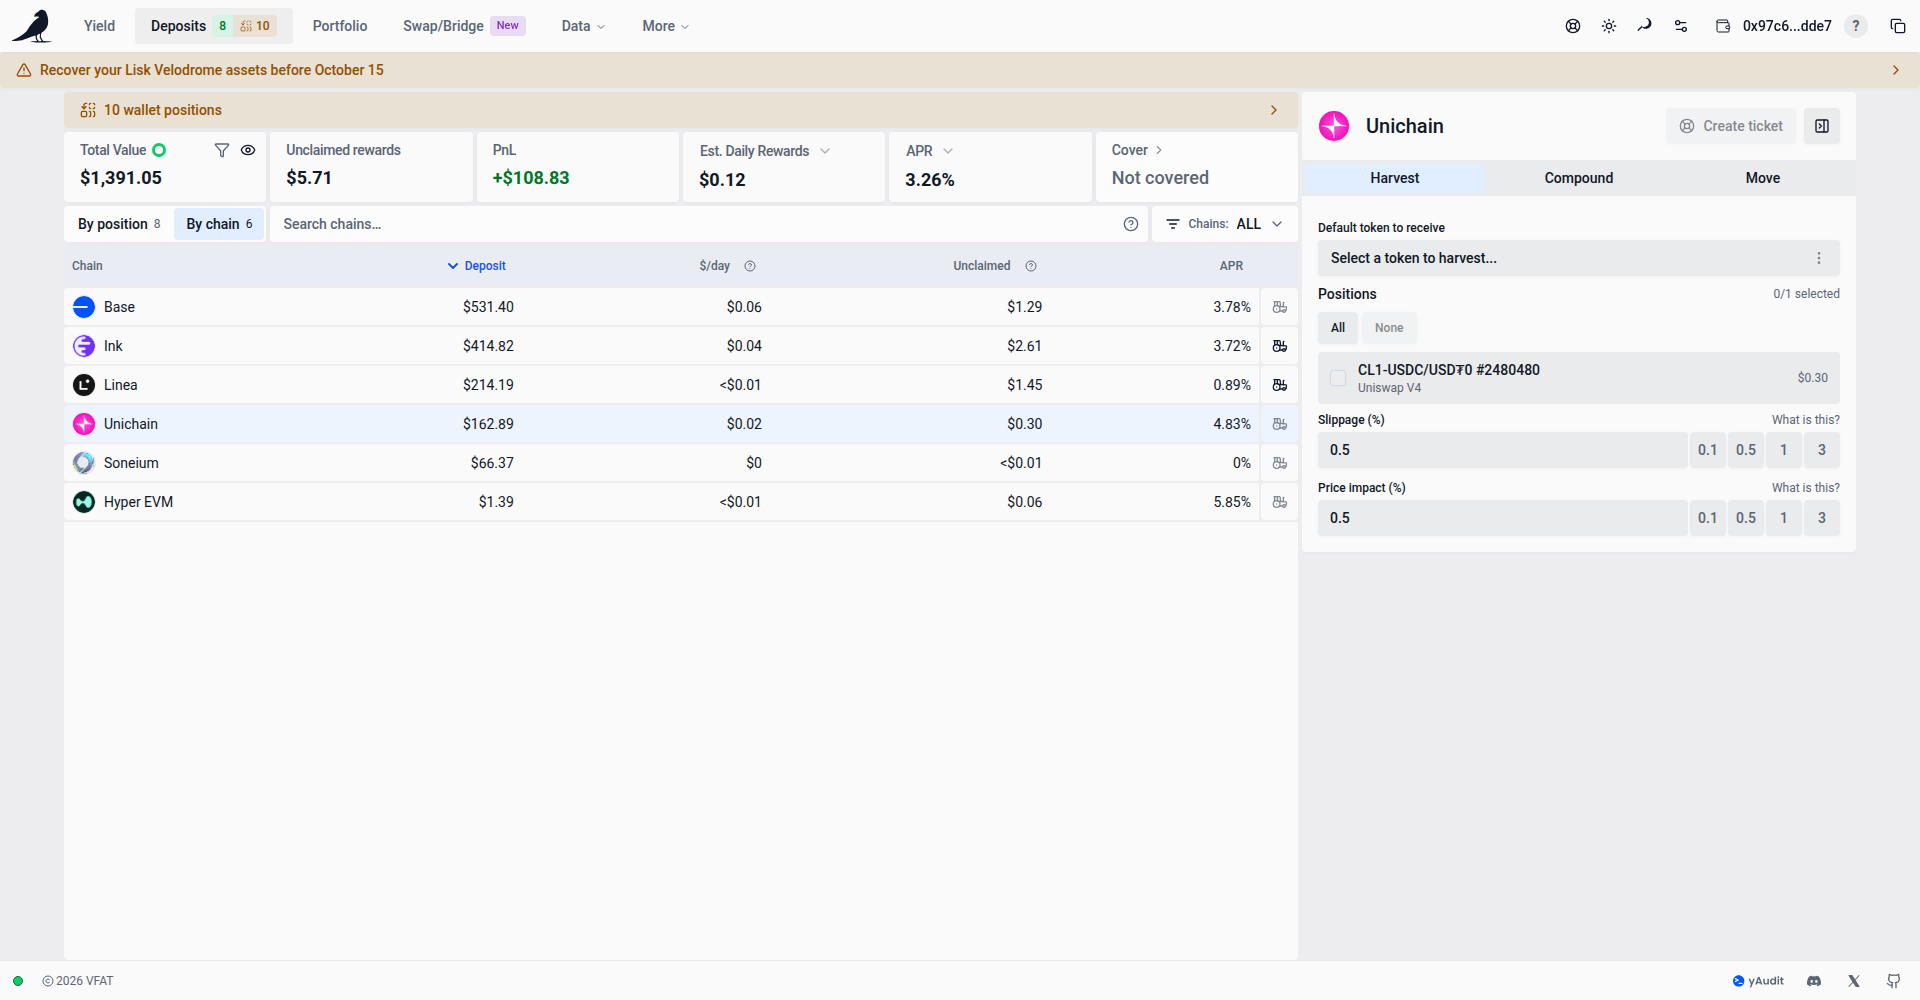Open the Portfolio page
The image size is (1920, 1000).
[x=340, y=26]
